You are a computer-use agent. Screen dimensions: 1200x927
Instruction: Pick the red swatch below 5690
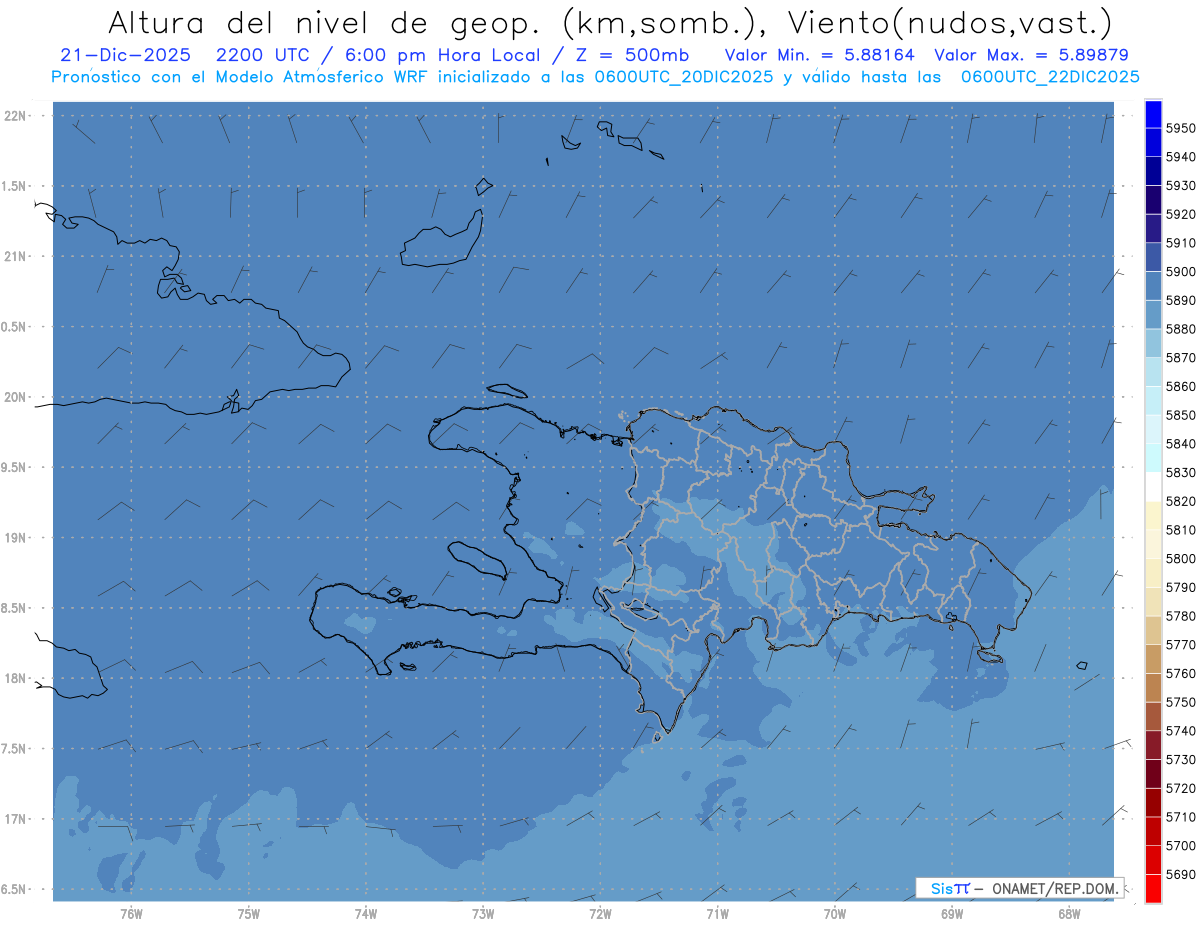click(x=1153, y=888)
